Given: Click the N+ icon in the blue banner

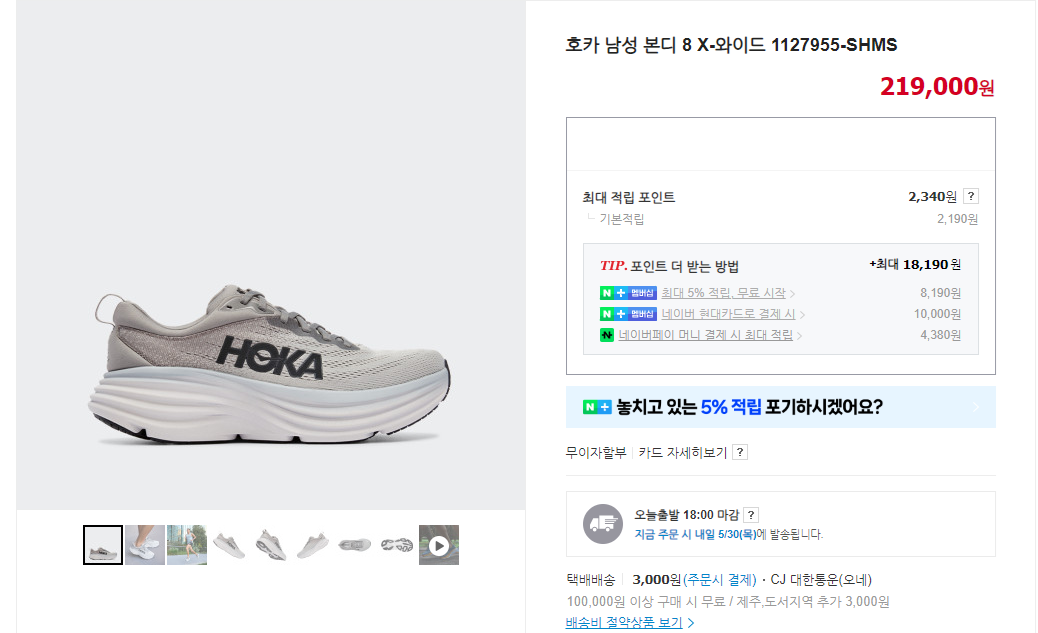Looking at the screenshot, I should tap(595, 406).
